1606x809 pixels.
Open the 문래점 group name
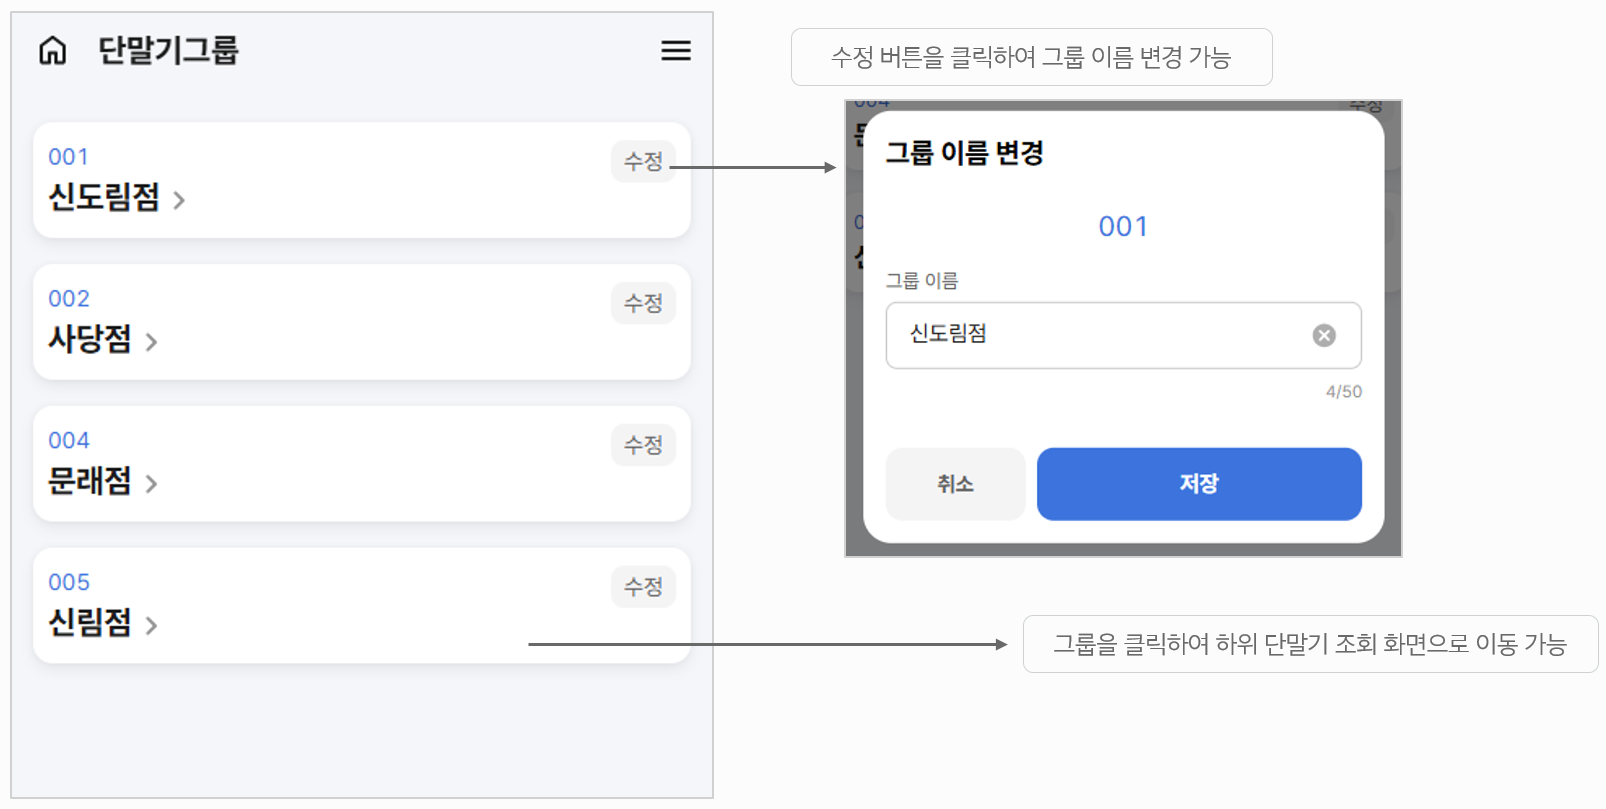click(90, 481)
